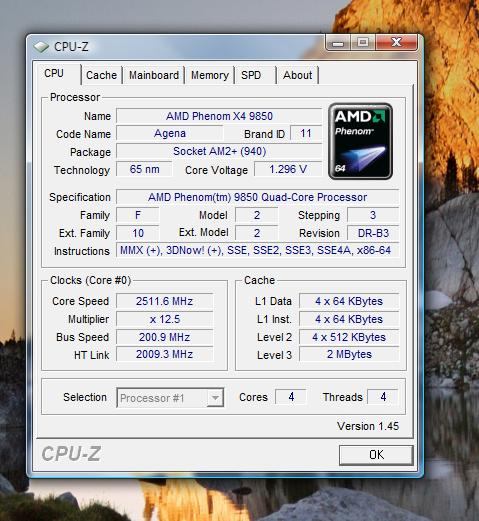Click the Name field 'AMD Phenom X4 9850'
Viewport: 479px width, 521px height.
tap(219, 116)
